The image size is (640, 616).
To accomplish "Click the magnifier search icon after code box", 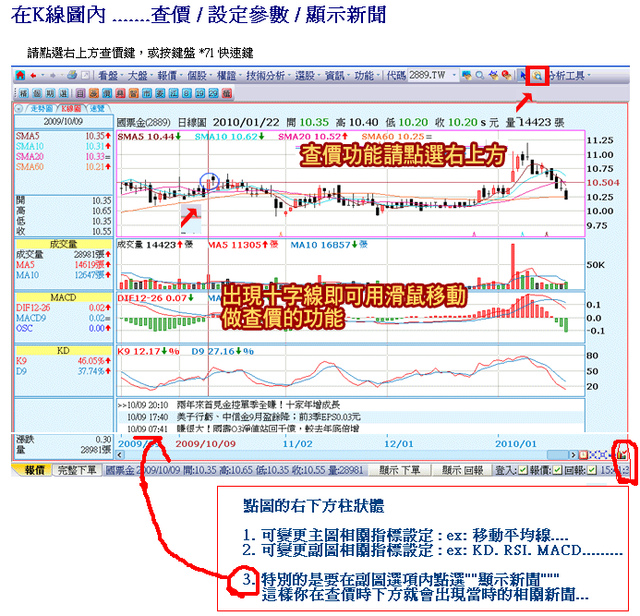I will (x=480, y=75).
